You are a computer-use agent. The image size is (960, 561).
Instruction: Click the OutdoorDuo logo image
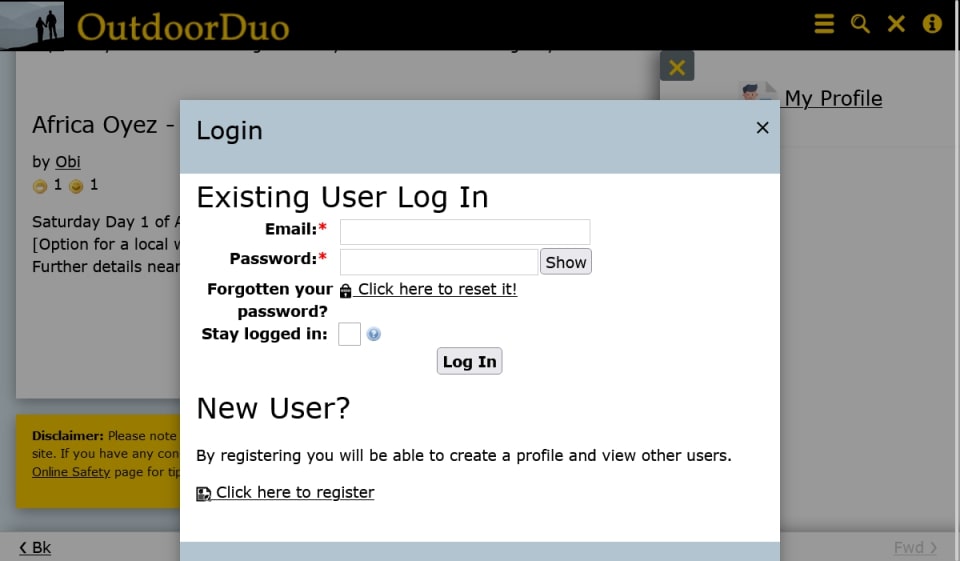tap(32, 25)
